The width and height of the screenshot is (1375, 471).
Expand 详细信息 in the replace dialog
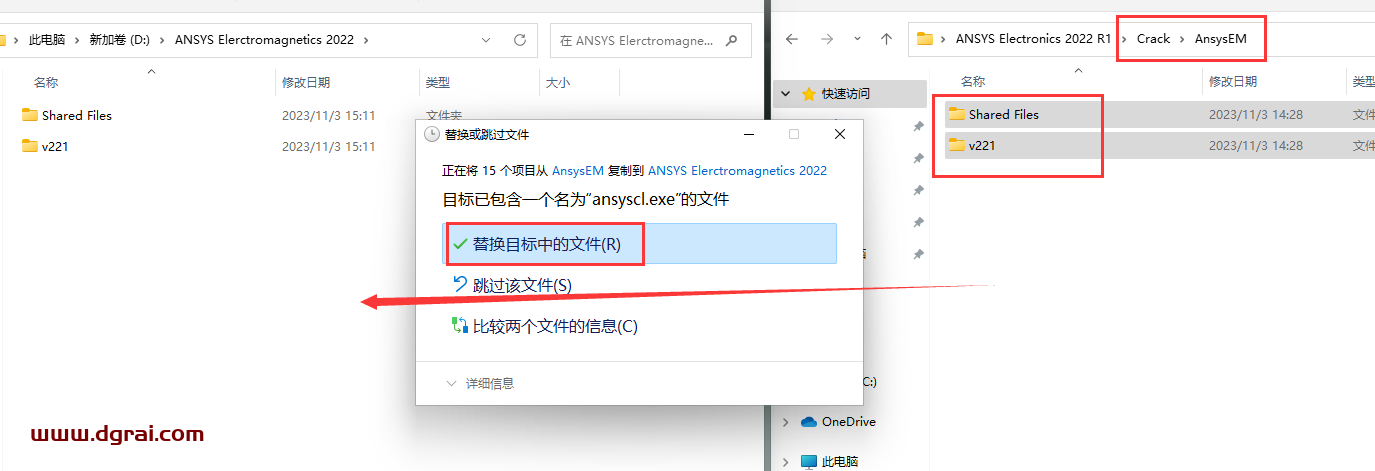(480, 383)
